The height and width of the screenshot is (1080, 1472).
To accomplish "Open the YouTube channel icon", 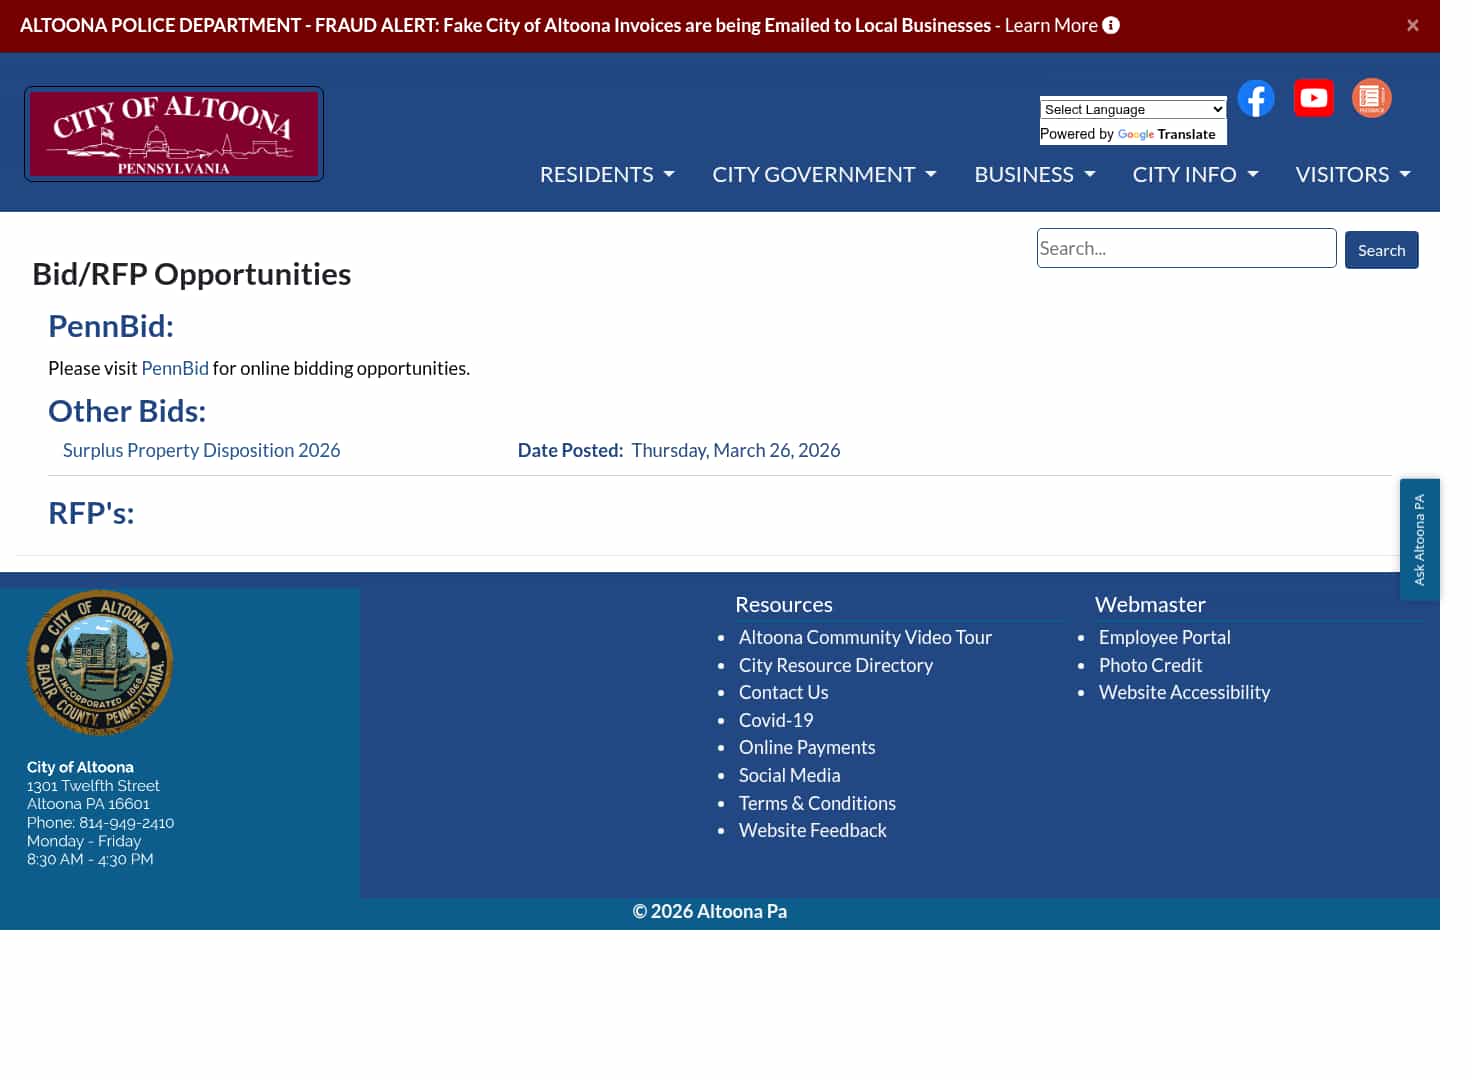I will click(1314, 98).
